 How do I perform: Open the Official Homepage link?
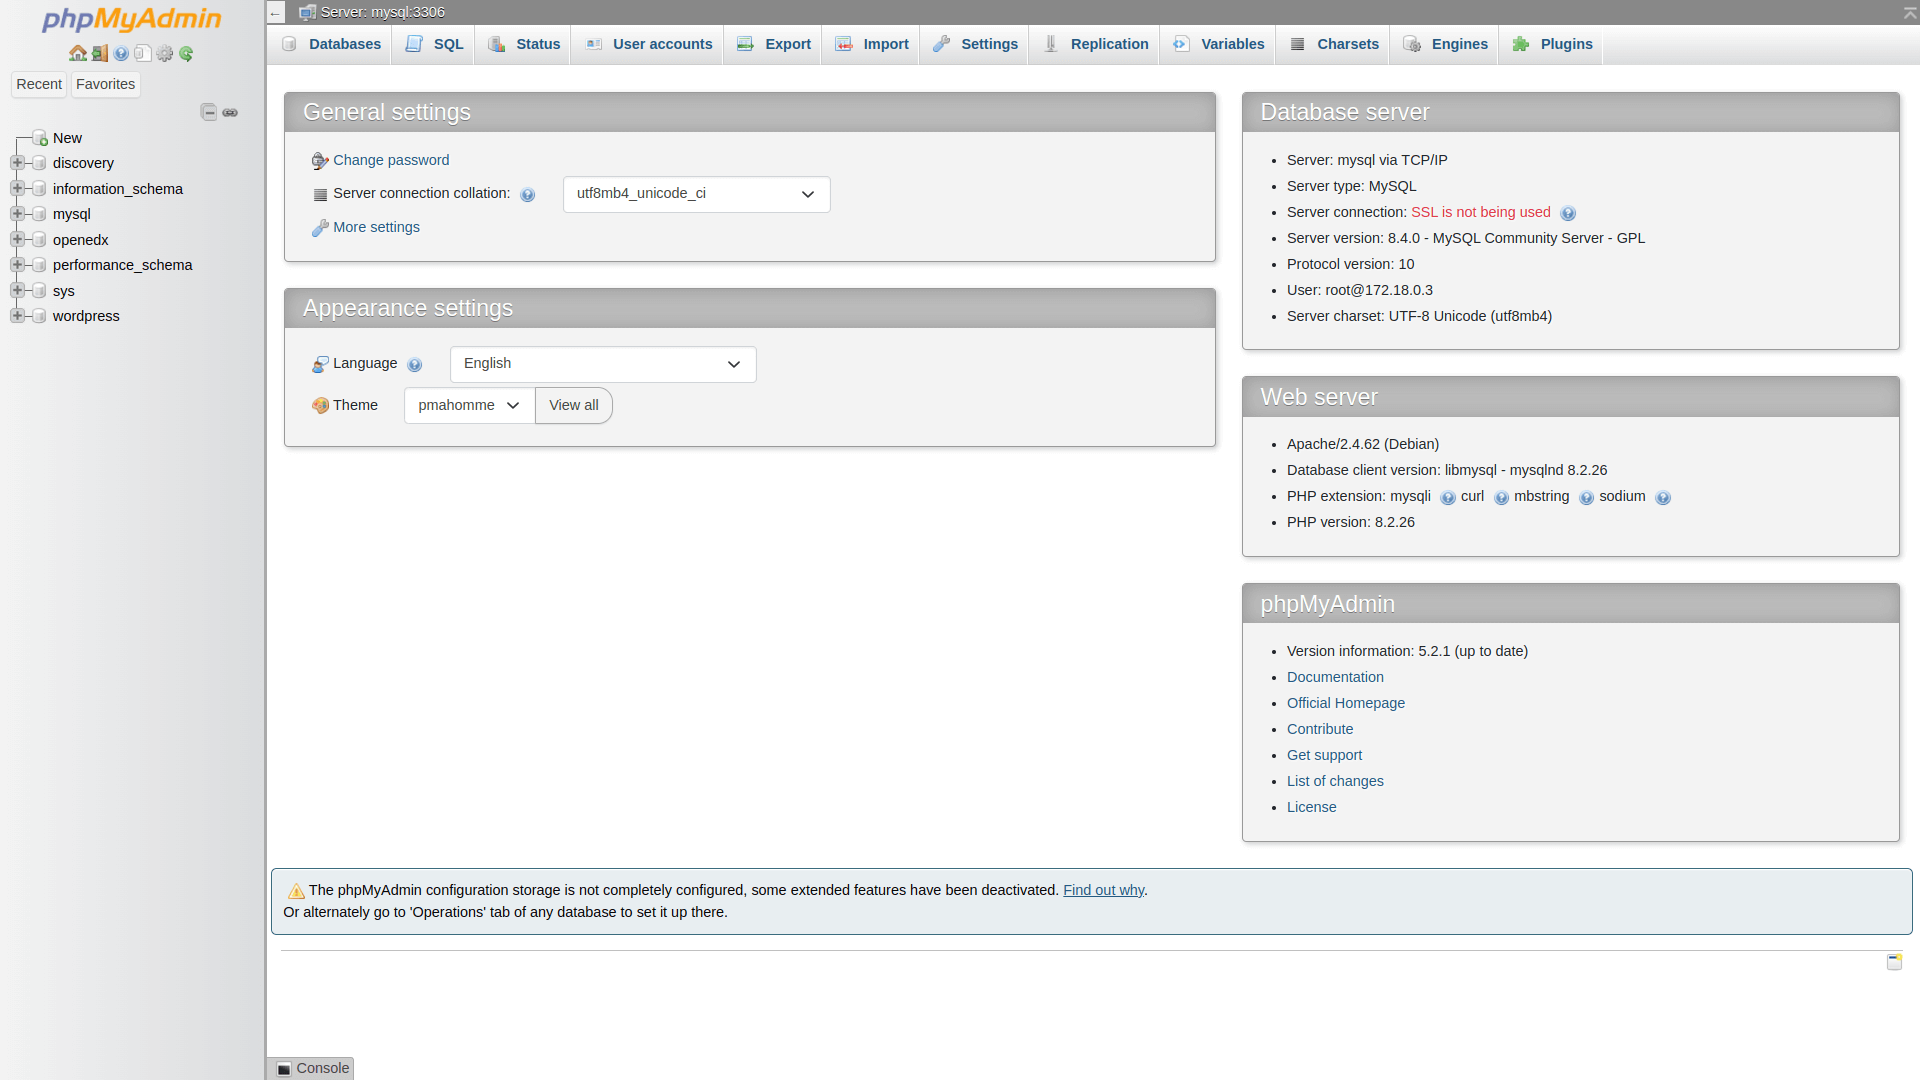1346,703
